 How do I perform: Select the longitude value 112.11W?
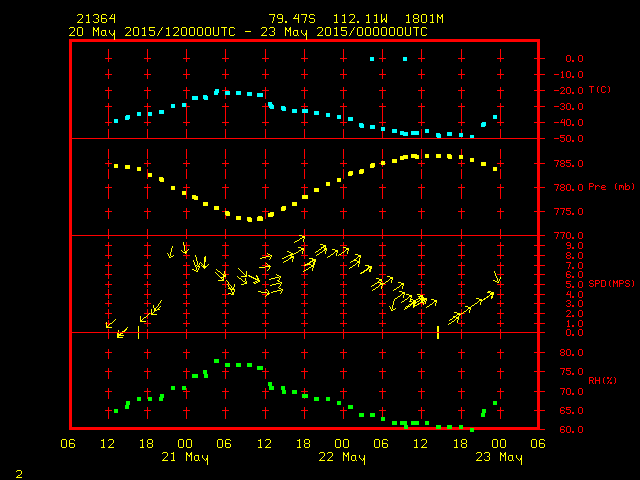pyautogui.click(x=360, y=19)
